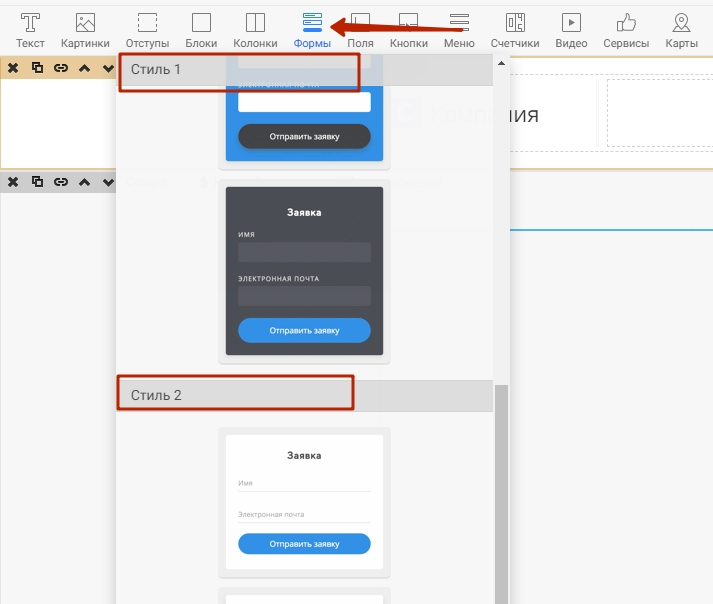Click Электронная почта field in dark form
The height and width of the screenshot is (604, 713).
[x=304, y=296]
